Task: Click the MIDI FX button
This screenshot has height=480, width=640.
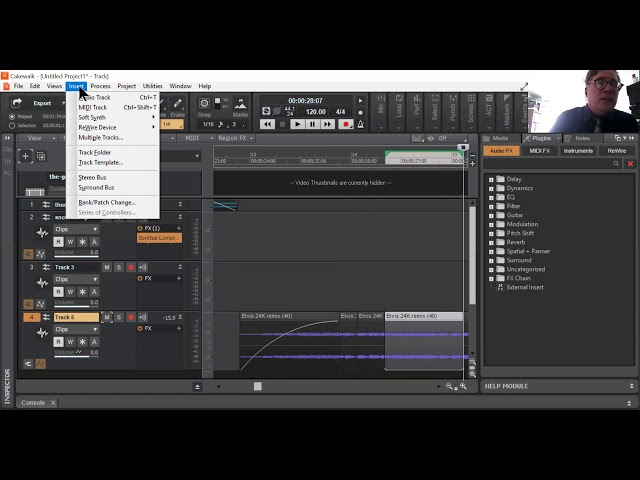Action: (540, 151)
